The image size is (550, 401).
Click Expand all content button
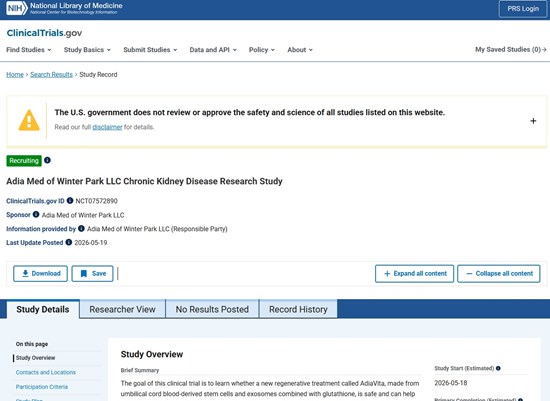point(415,274)
